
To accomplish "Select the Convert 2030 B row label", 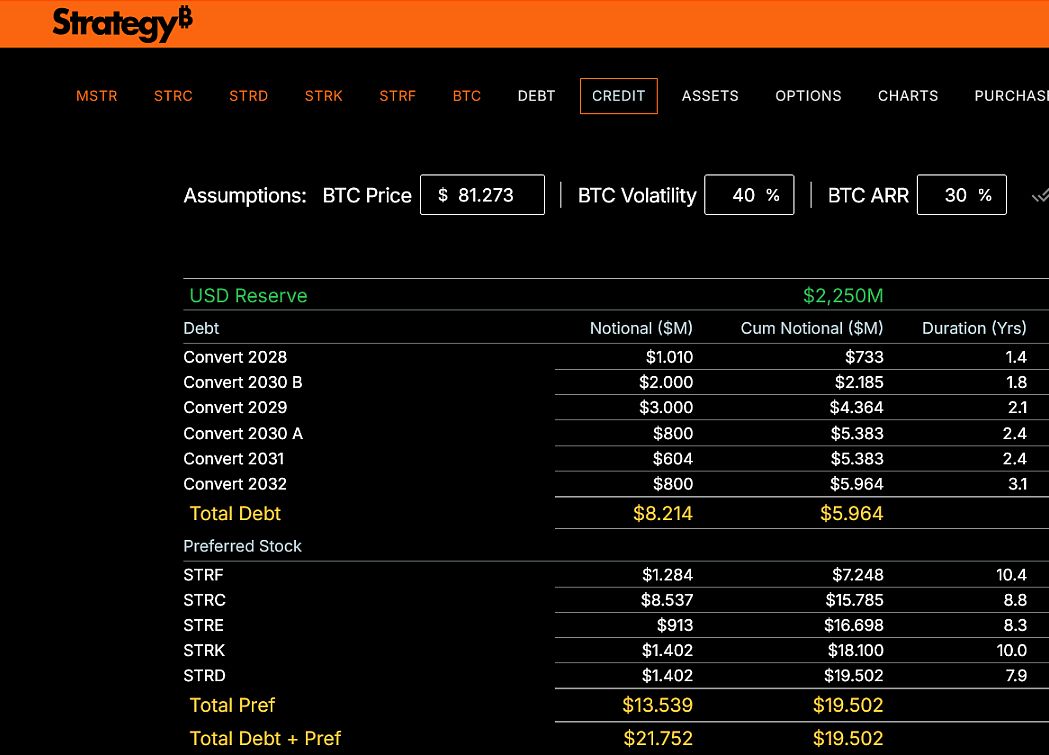I will pyautogui.click(x=243, y=383).
